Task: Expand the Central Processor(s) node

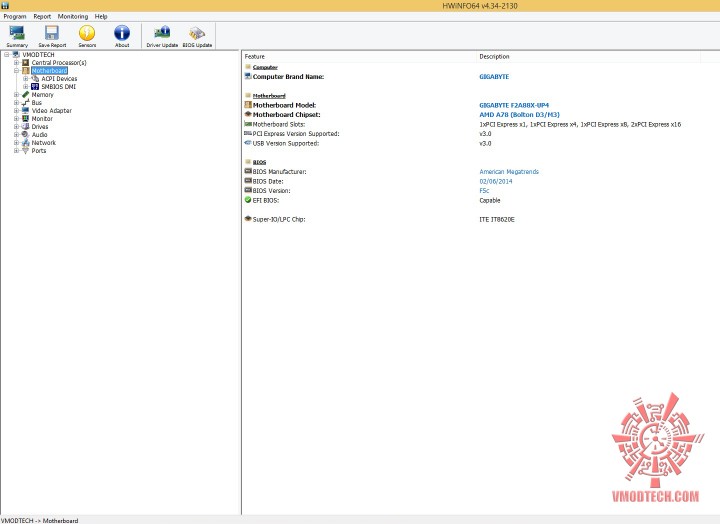Action: click(x=17, y=62)
